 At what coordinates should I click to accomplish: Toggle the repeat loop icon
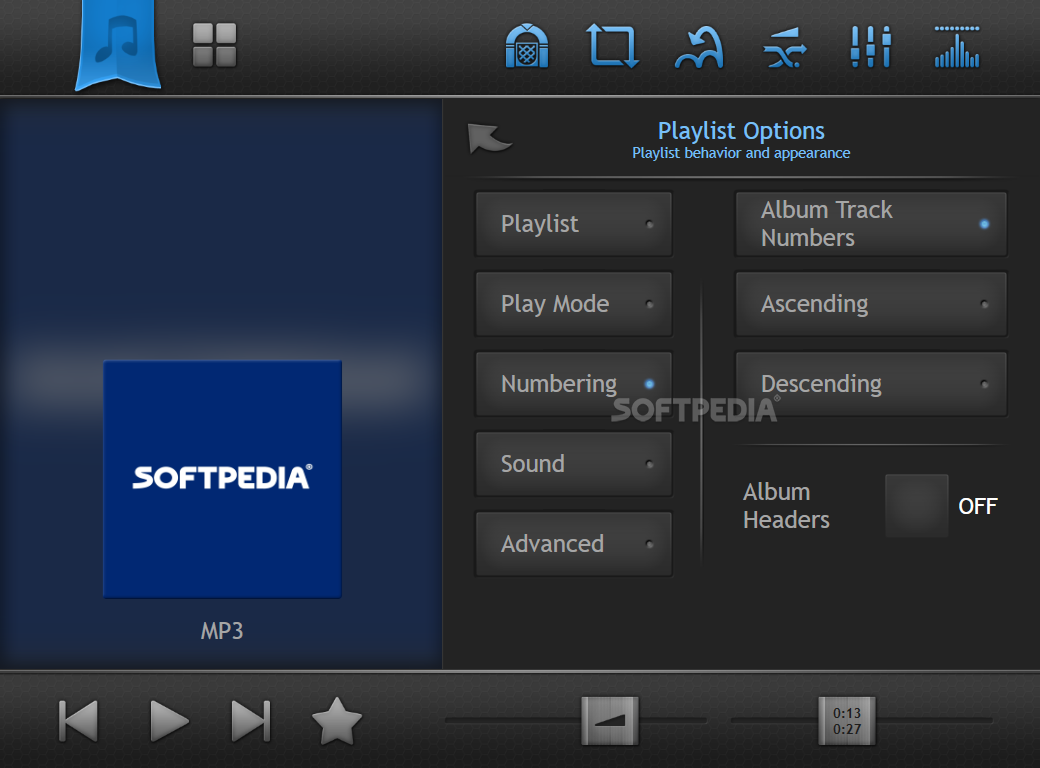pyautogui.click(x=612, y=46)
